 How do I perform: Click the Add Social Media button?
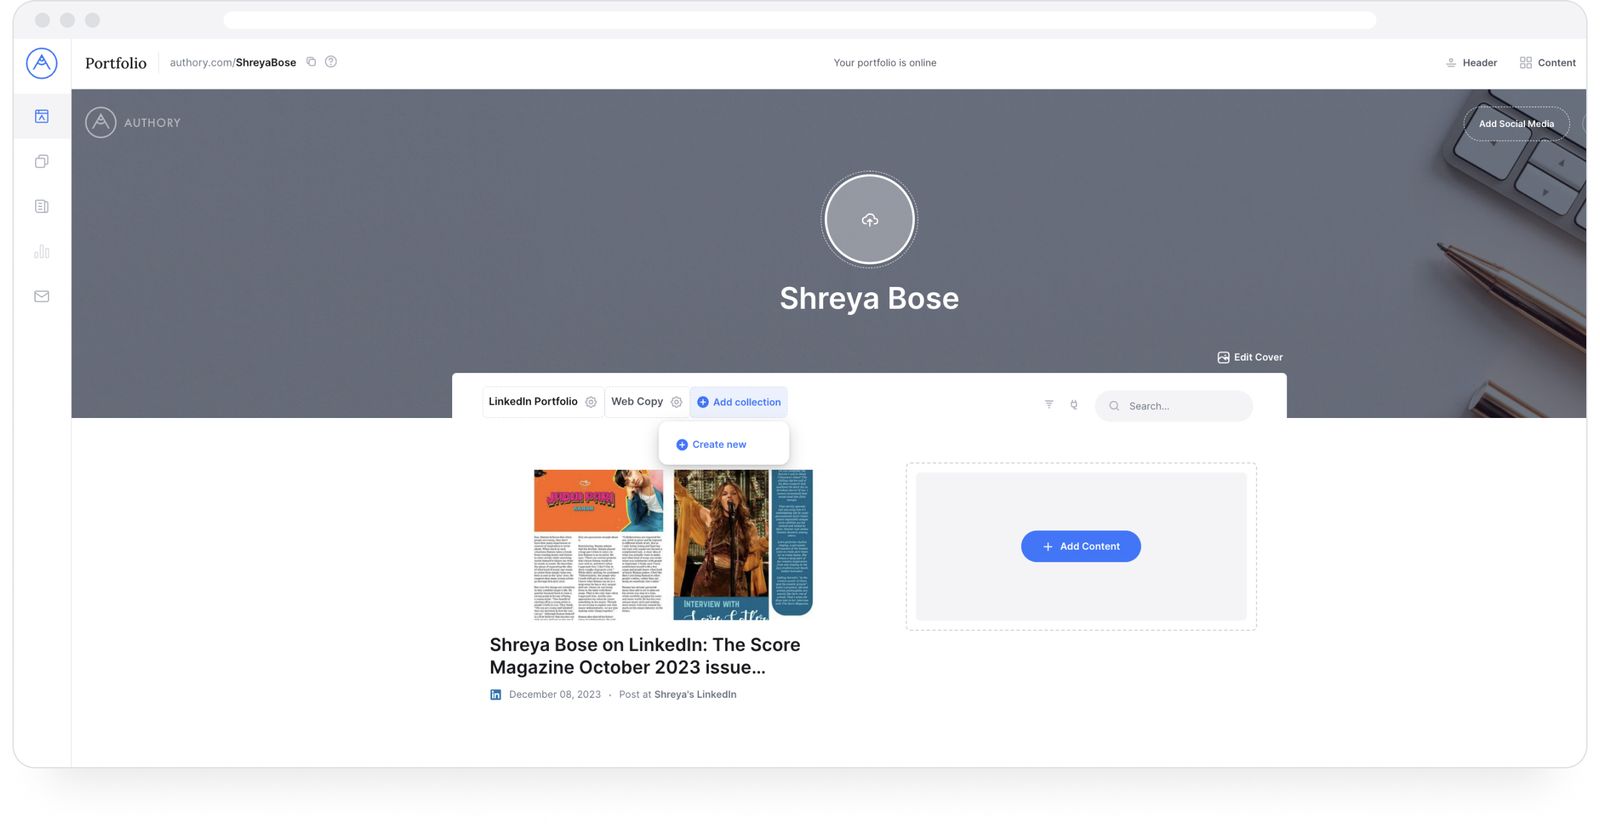click(1516, 124)
